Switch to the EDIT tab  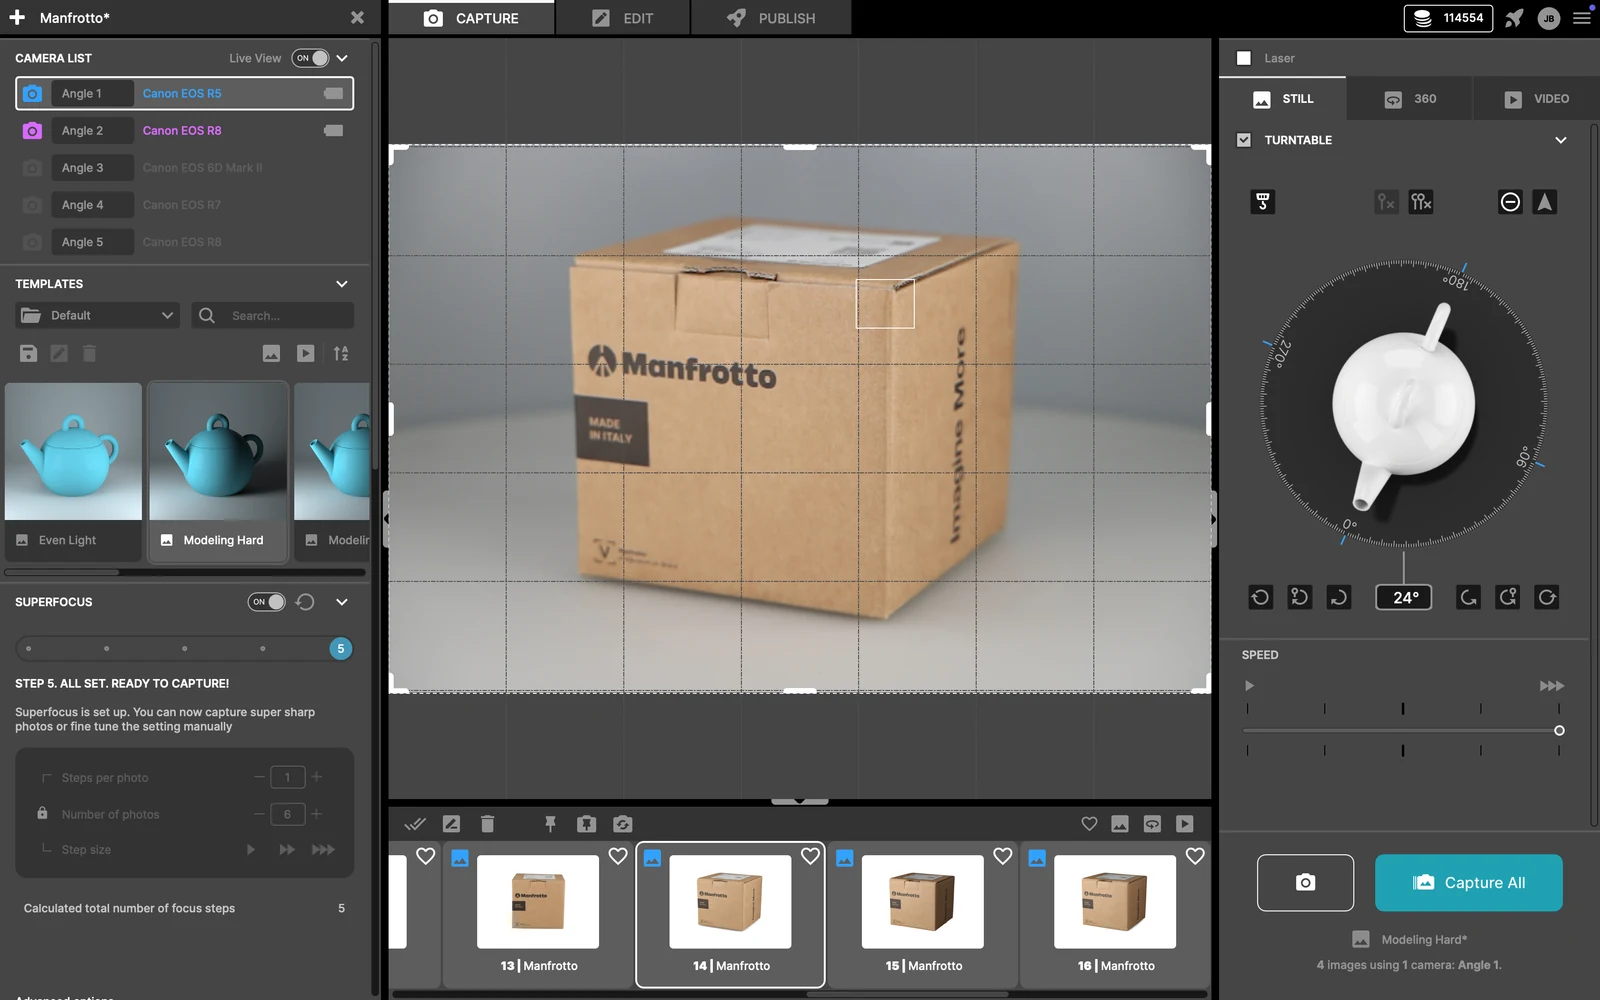622,18
